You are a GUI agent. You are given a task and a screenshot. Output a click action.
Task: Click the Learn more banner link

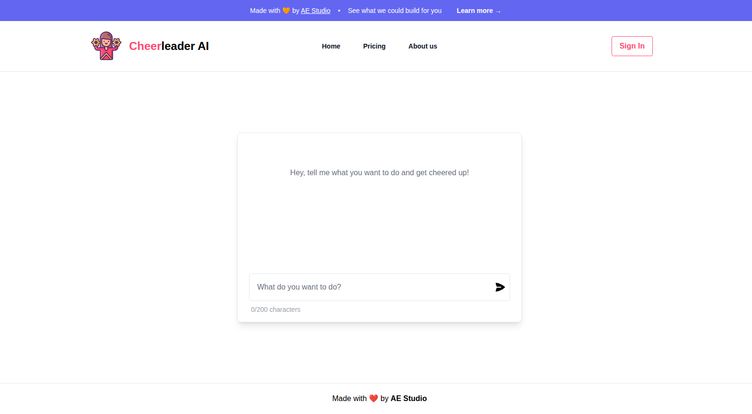(x=475, y=11)
